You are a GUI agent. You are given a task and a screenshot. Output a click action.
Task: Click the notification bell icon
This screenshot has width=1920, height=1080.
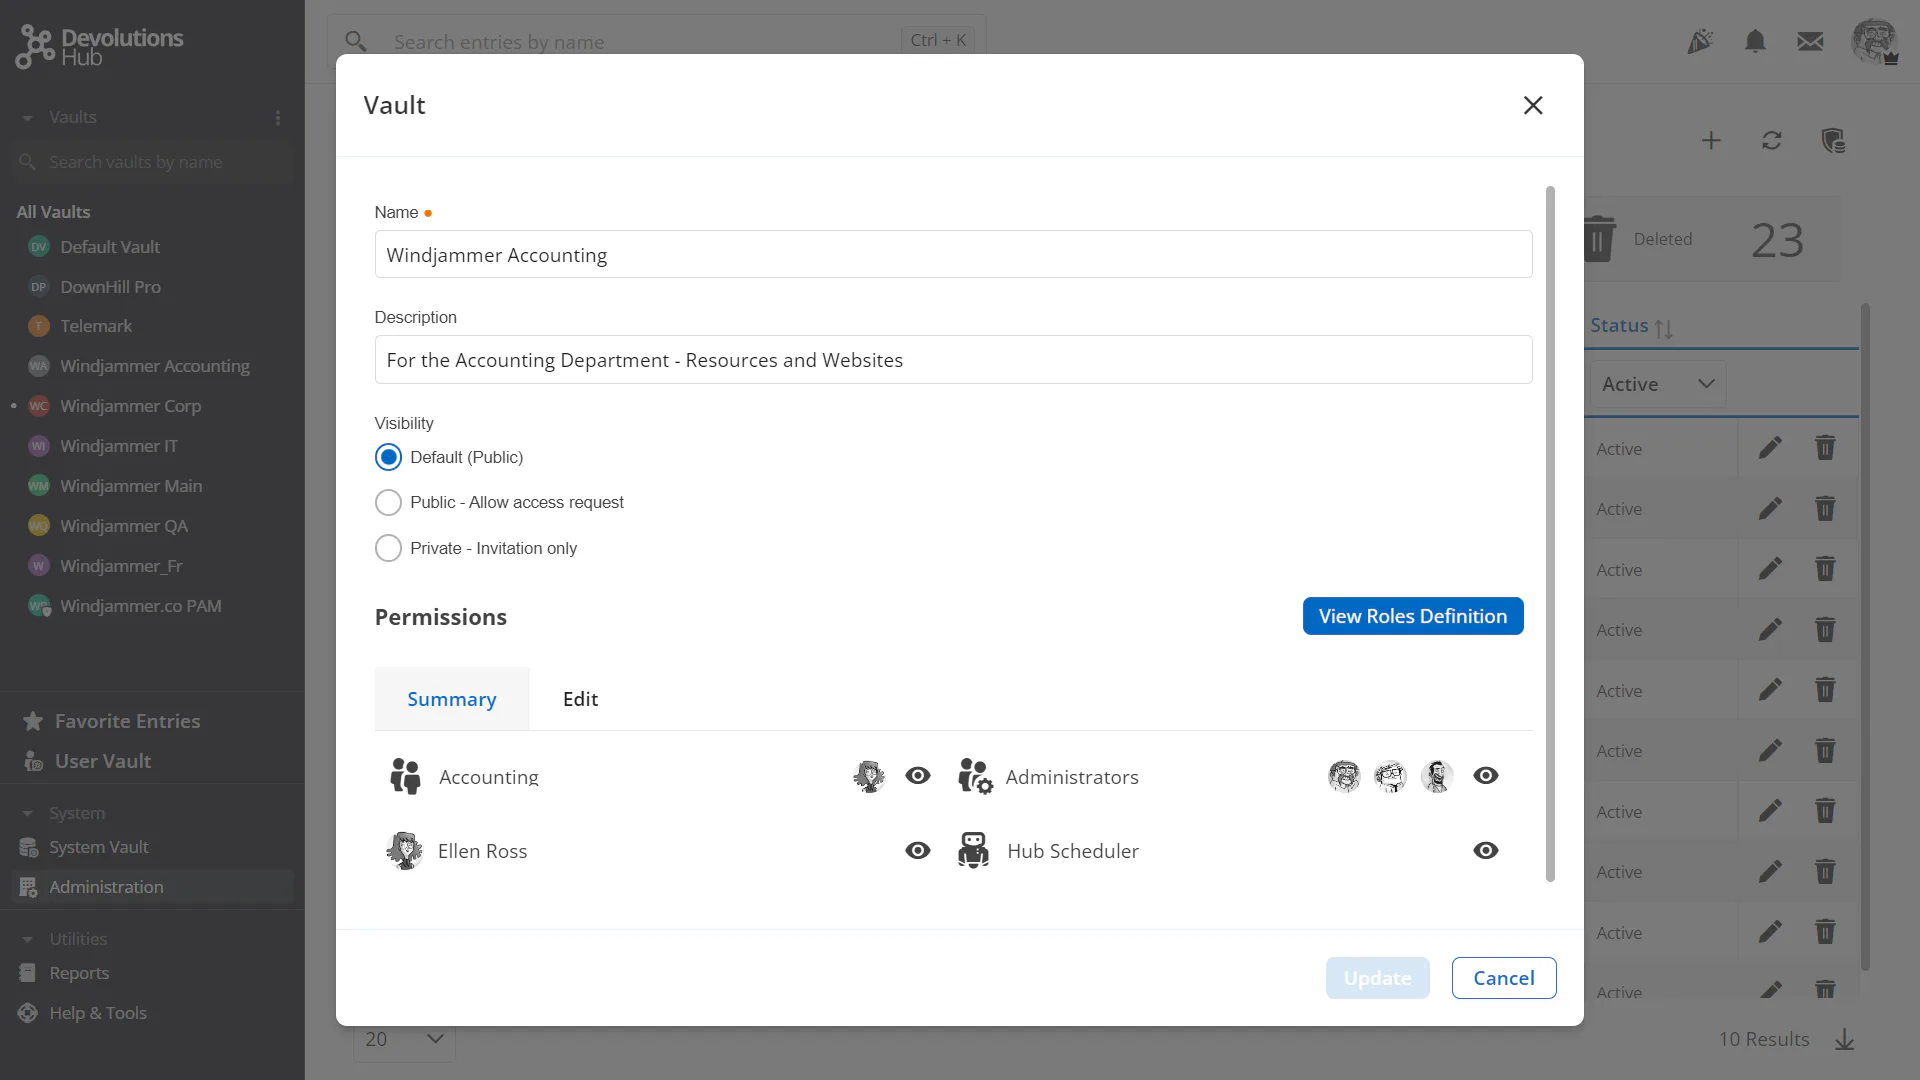(1755, 41)
